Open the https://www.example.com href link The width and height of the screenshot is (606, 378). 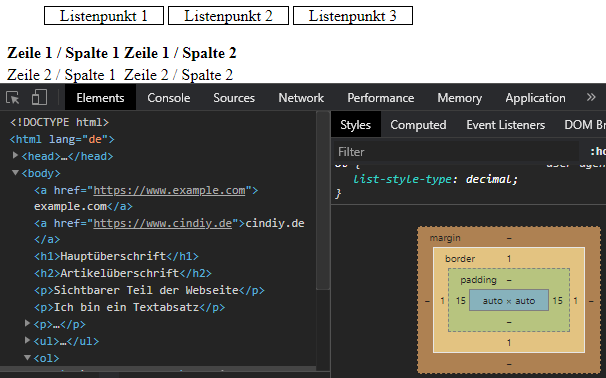point(169,190)
